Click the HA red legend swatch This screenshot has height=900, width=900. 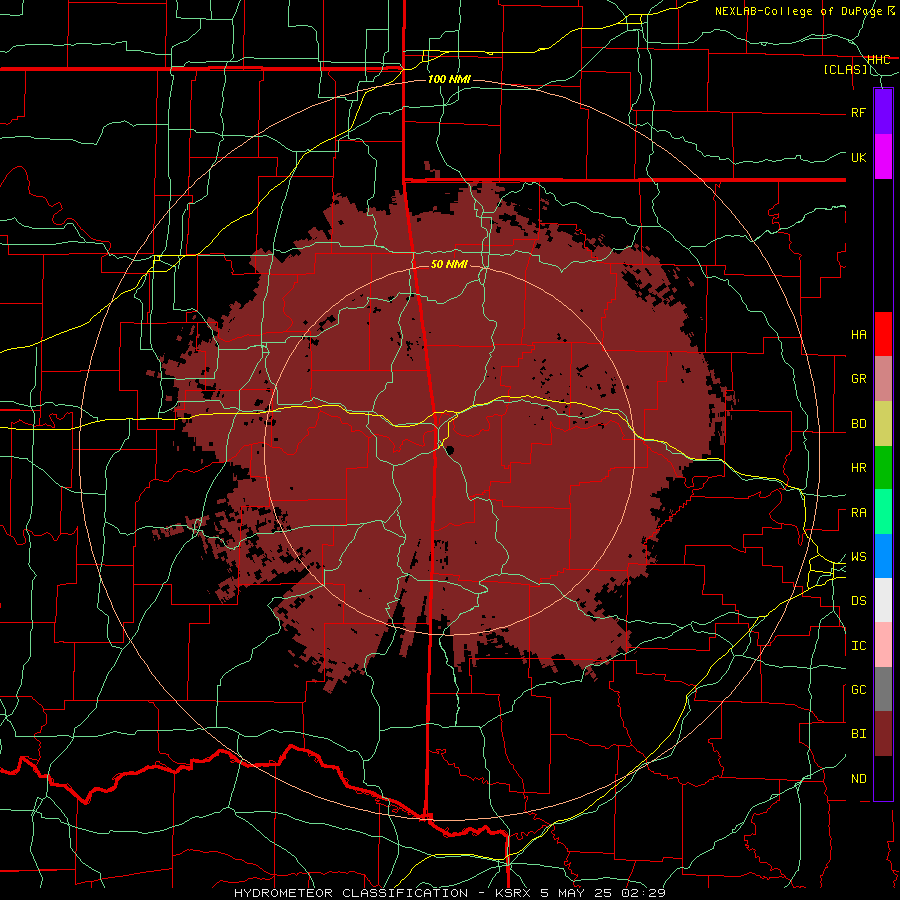point(883,334)
